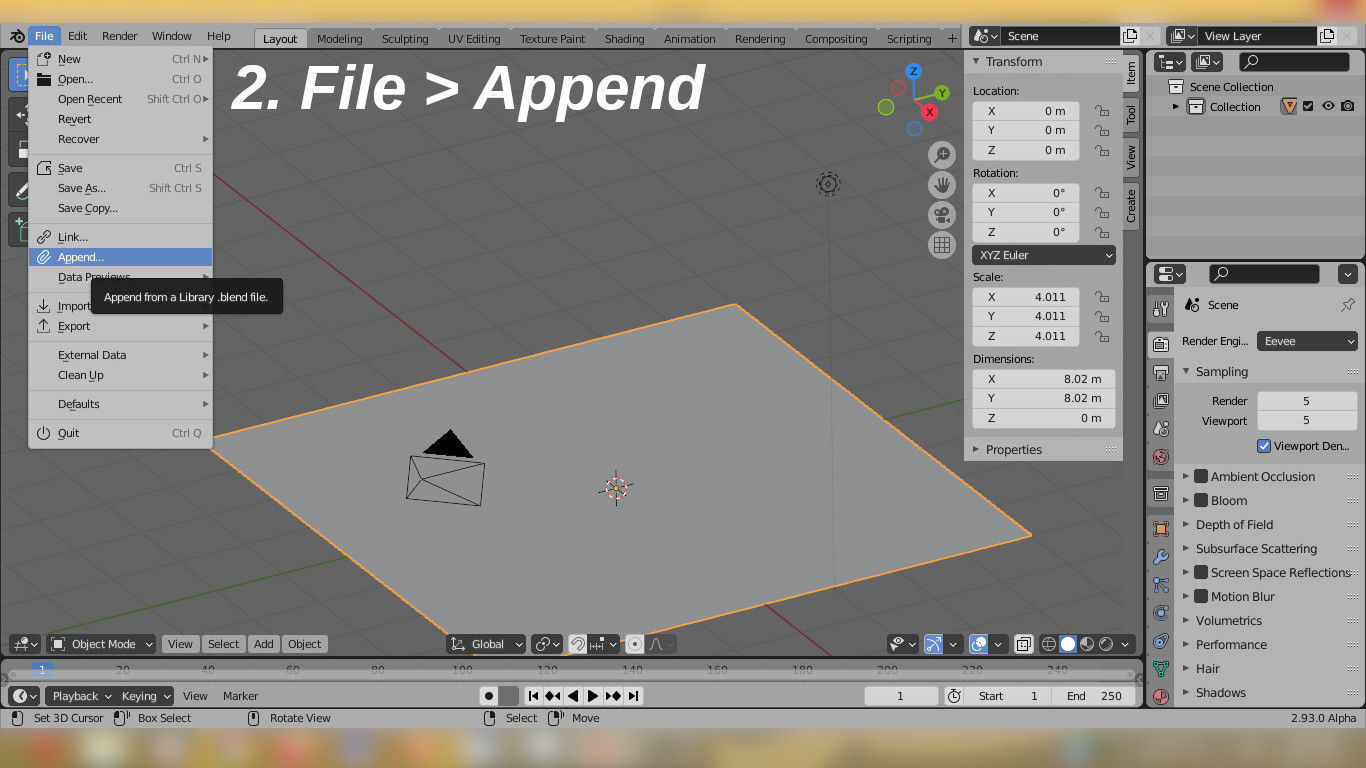
Task: Click the pan view hand icon
Action: pyautogui.click(x=941, y=184)
